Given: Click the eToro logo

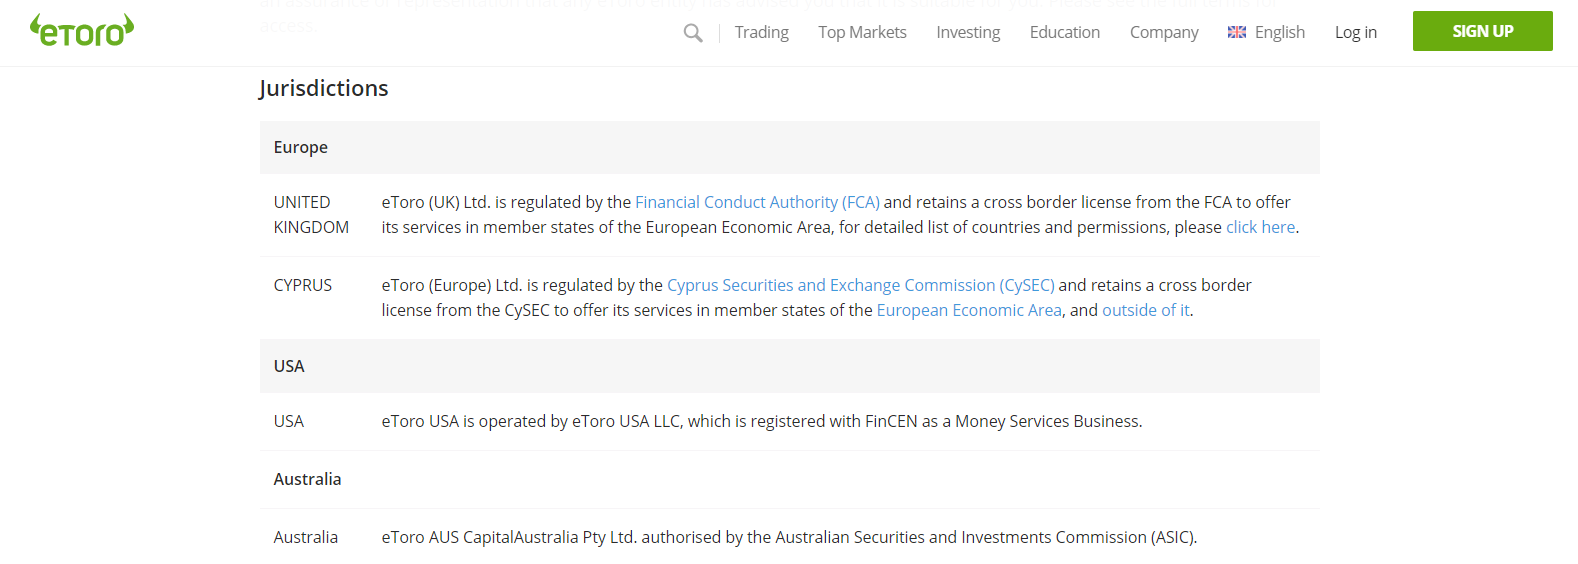Looking at the screenshot, I should [82, 31].
